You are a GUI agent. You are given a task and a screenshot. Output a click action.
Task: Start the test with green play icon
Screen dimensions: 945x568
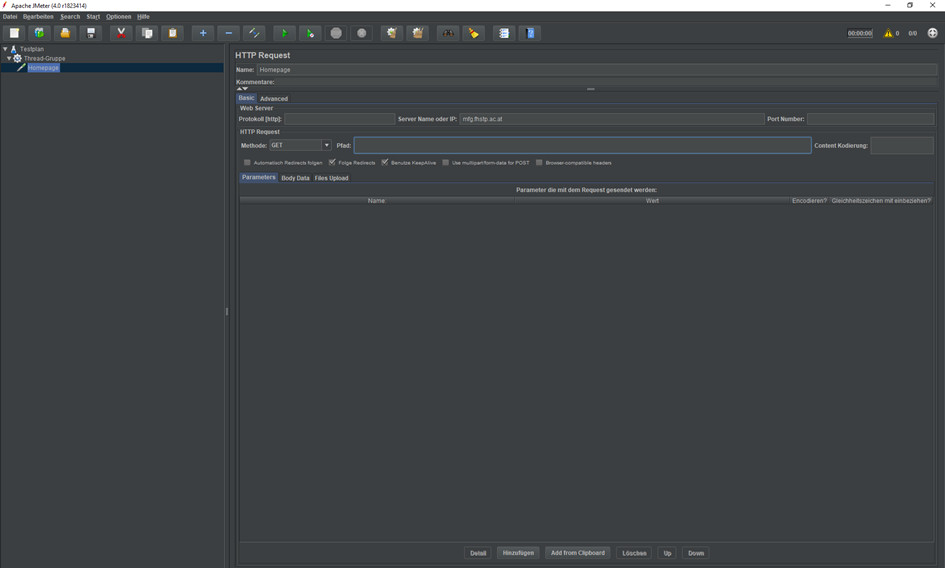[284, 33]
